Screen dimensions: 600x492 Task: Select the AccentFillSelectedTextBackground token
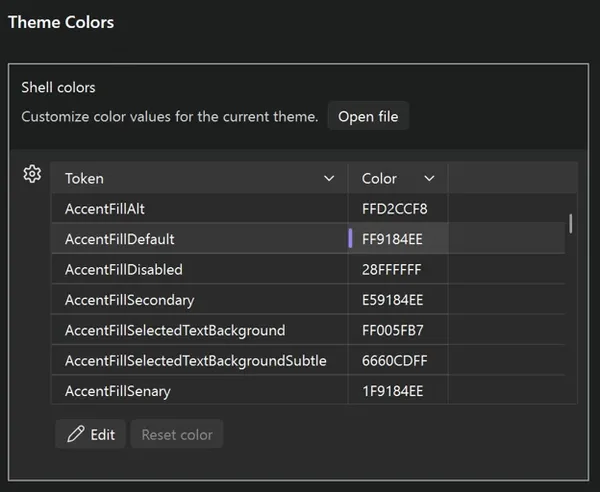[x=175, y=330]
